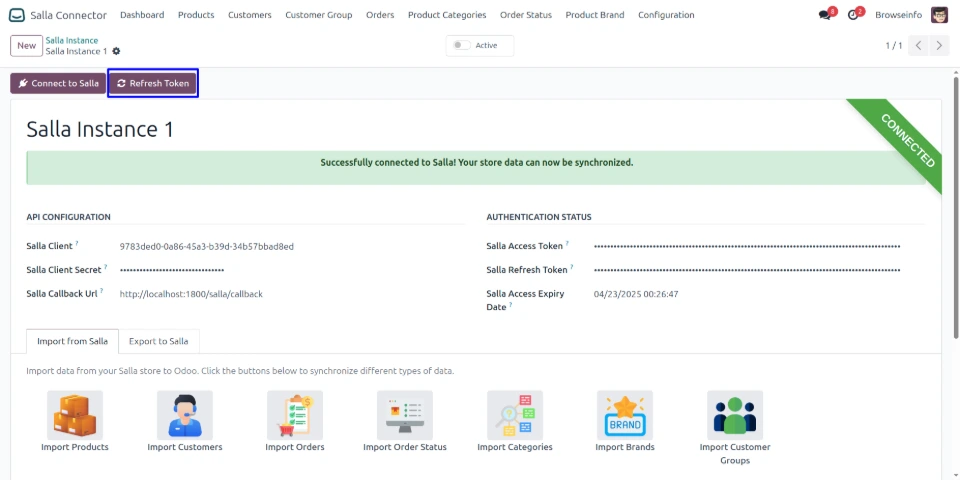Toggle the Active switch

point(460,45)
